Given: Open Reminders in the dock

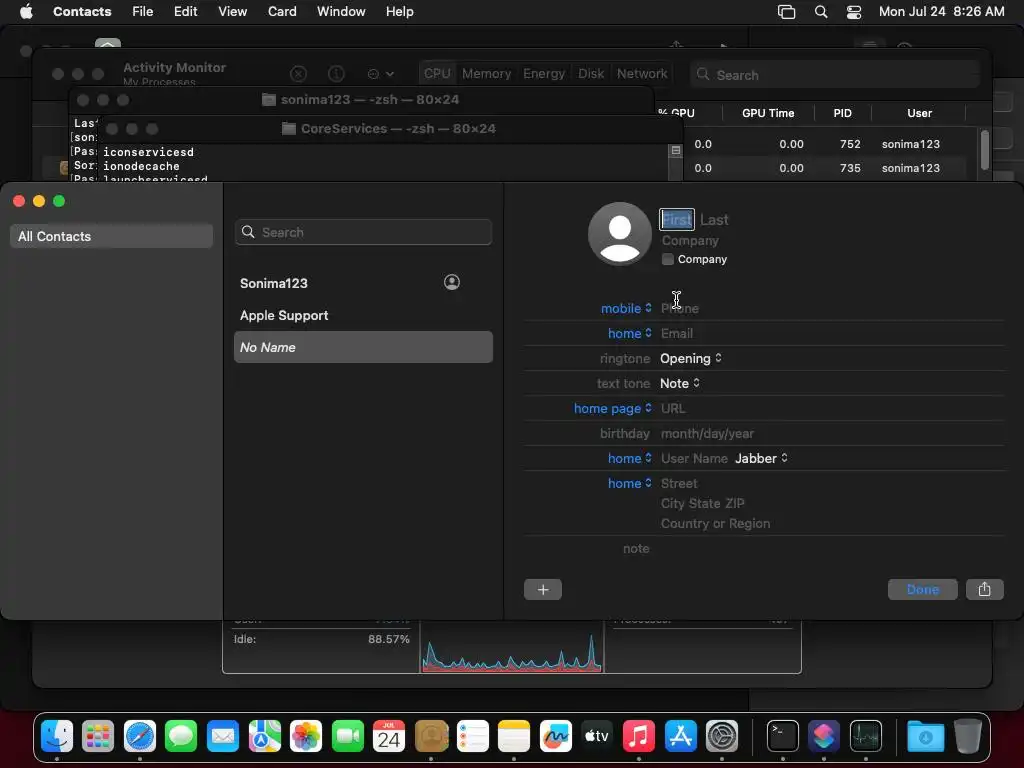Looking at the screenshot, I should click(472, 736).
